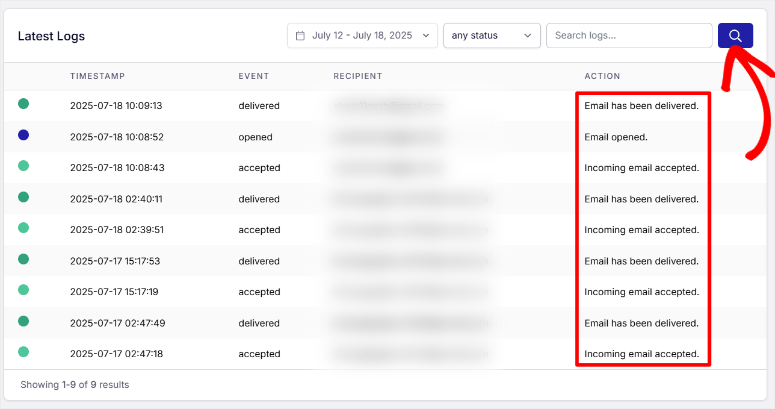Click the green status dot for 10:09:13 log

[x=23, y=103]
